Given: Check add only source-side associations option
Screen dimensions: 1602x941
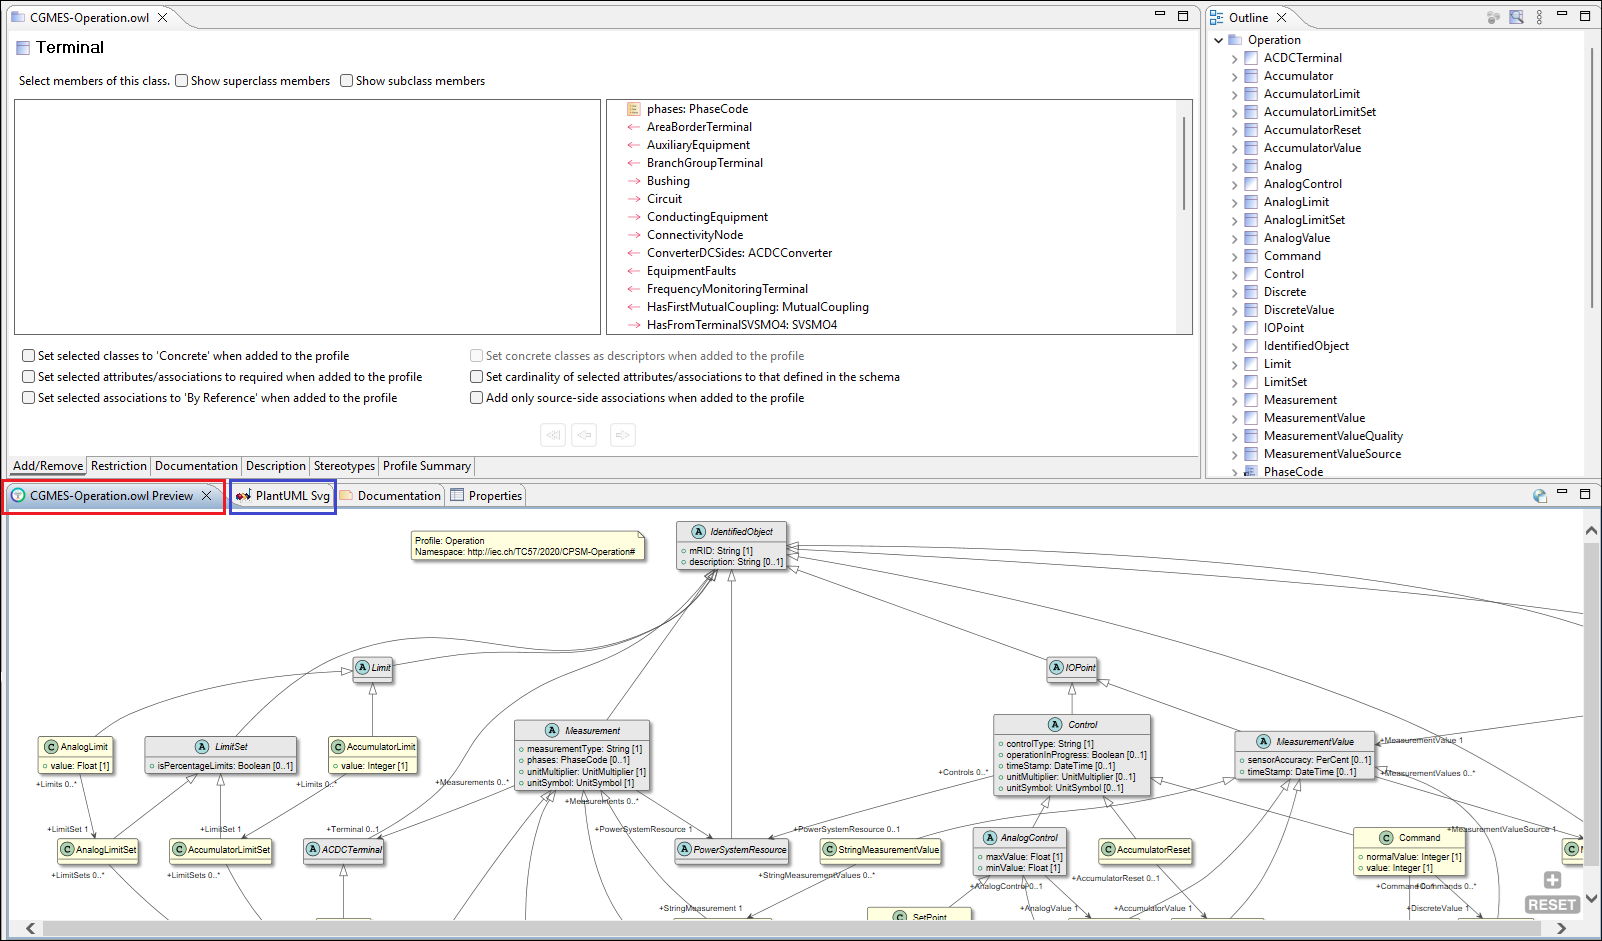Looking at the screenshot, I should tap(477, 398).
